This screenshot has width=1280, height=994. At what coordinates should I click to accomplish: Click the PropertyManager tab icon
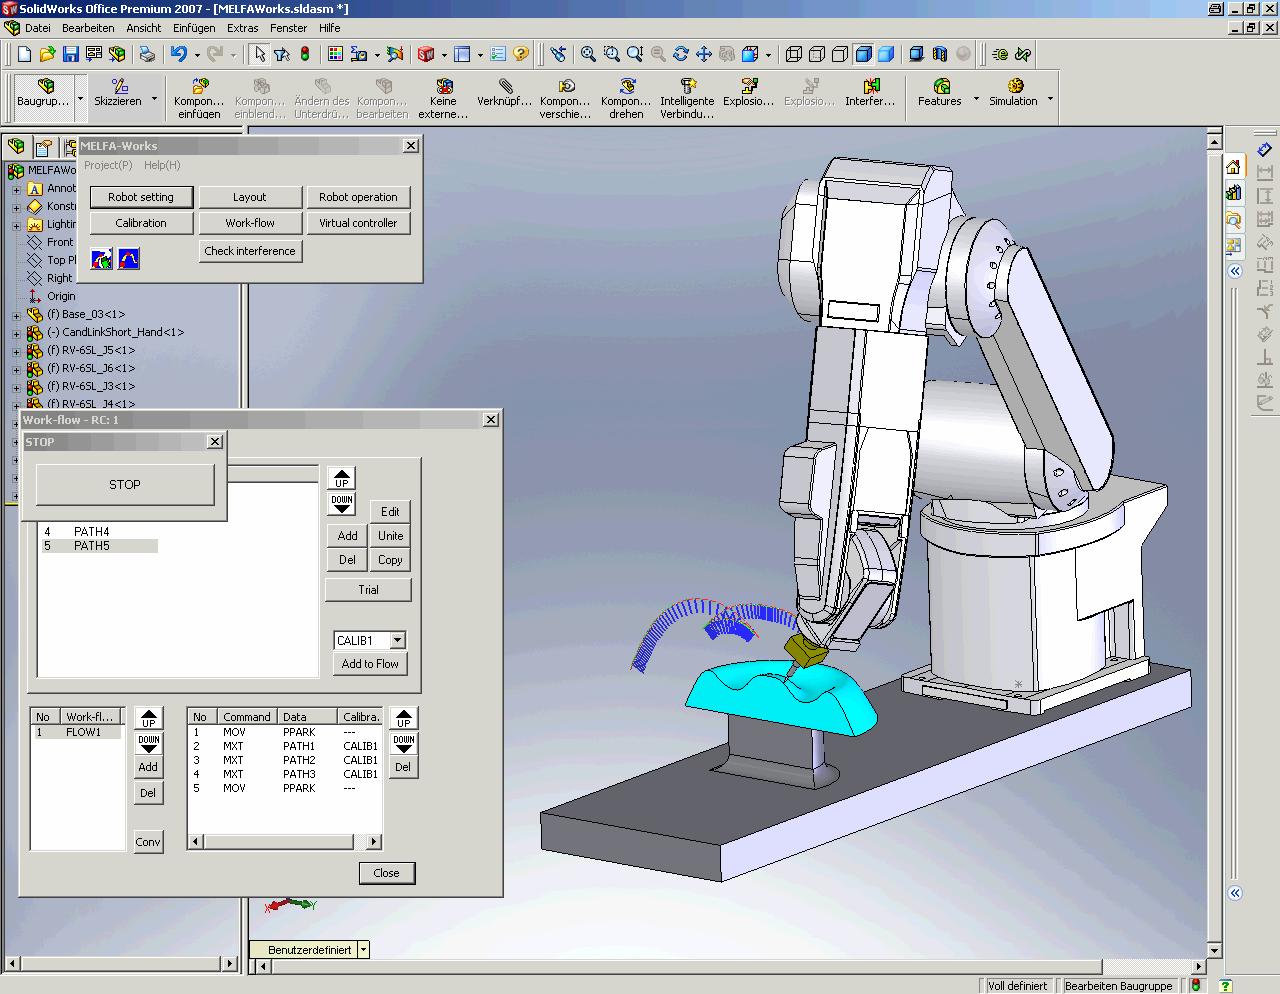(43, 148)
